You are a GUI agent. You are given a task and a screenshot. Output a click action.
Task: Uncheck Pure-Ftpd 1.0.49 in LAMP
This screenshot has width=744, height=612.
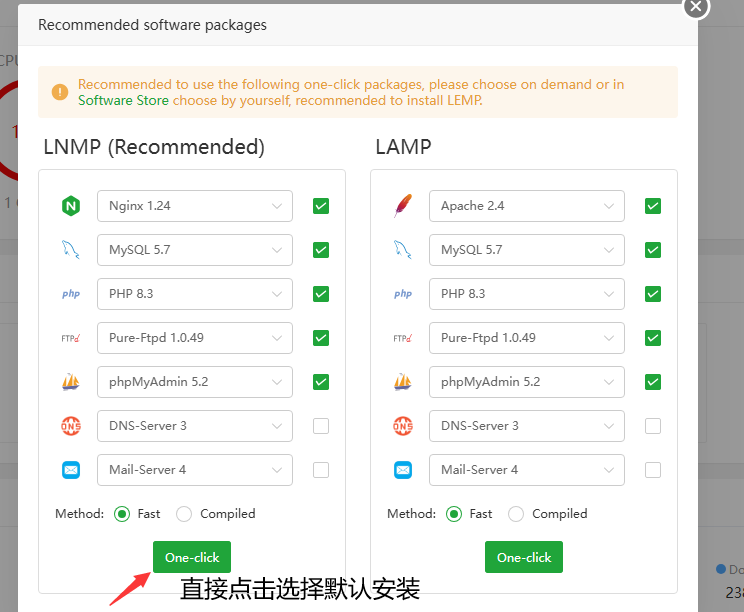coord(653,338)
